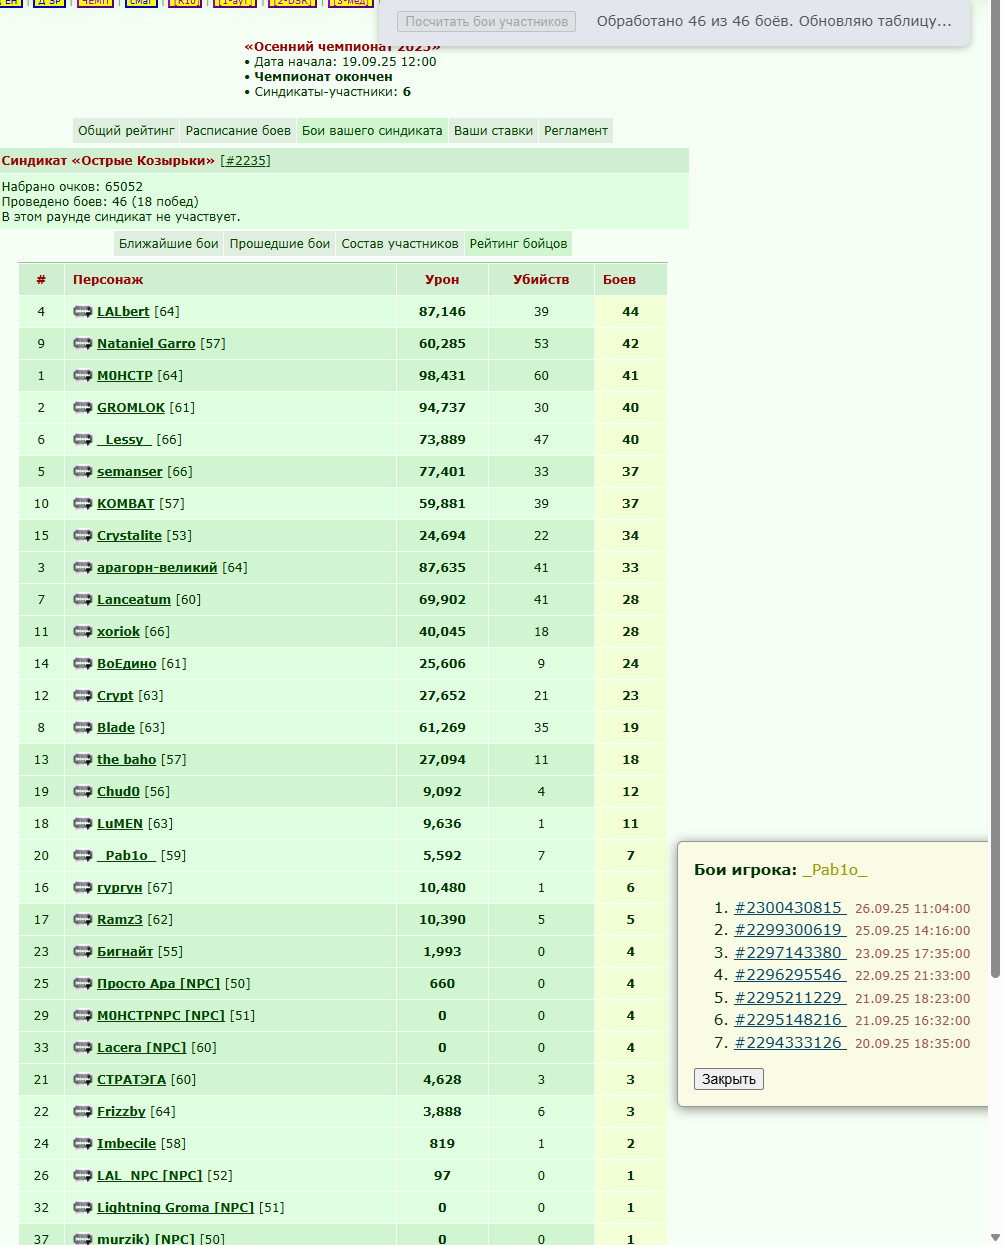Viewport: 1003px width, 1245px height.
Task: Go to Ваши ставки tab
Action: coord(493,131)
